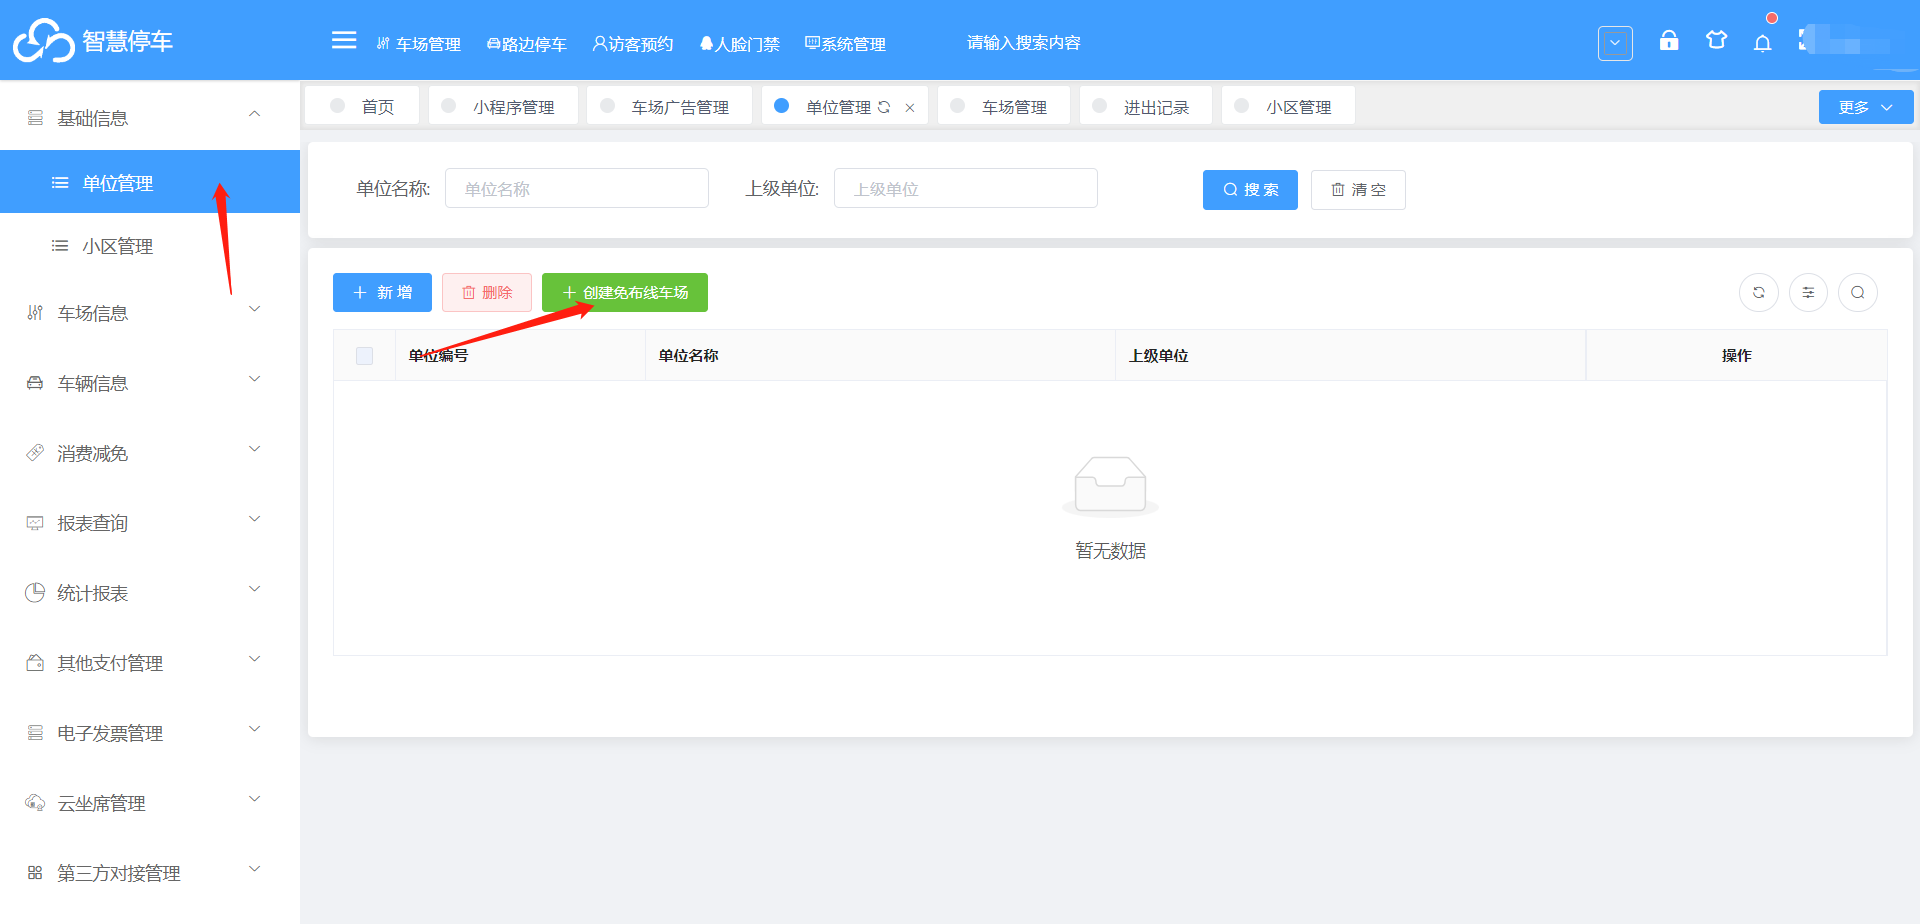
Task: Click the 云坐席管理 cloud icon
Action: pyautogui.click(x=35, y=802)
